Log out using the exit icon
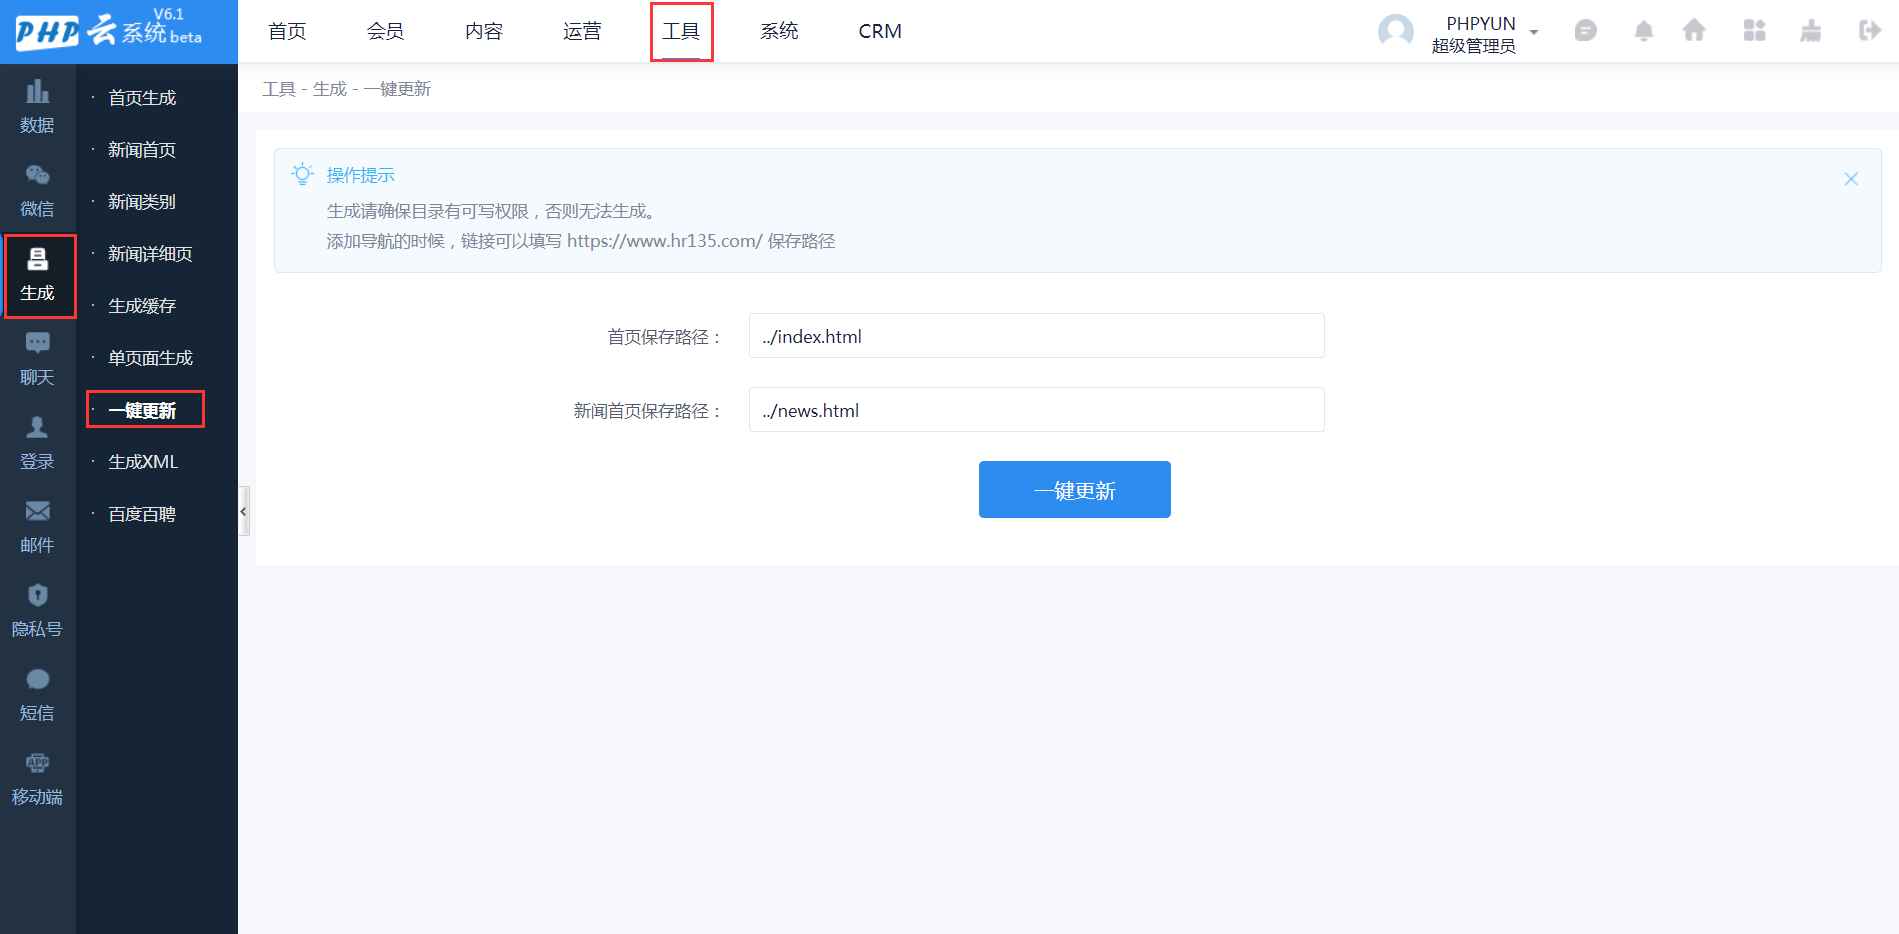 [1869, 31]
